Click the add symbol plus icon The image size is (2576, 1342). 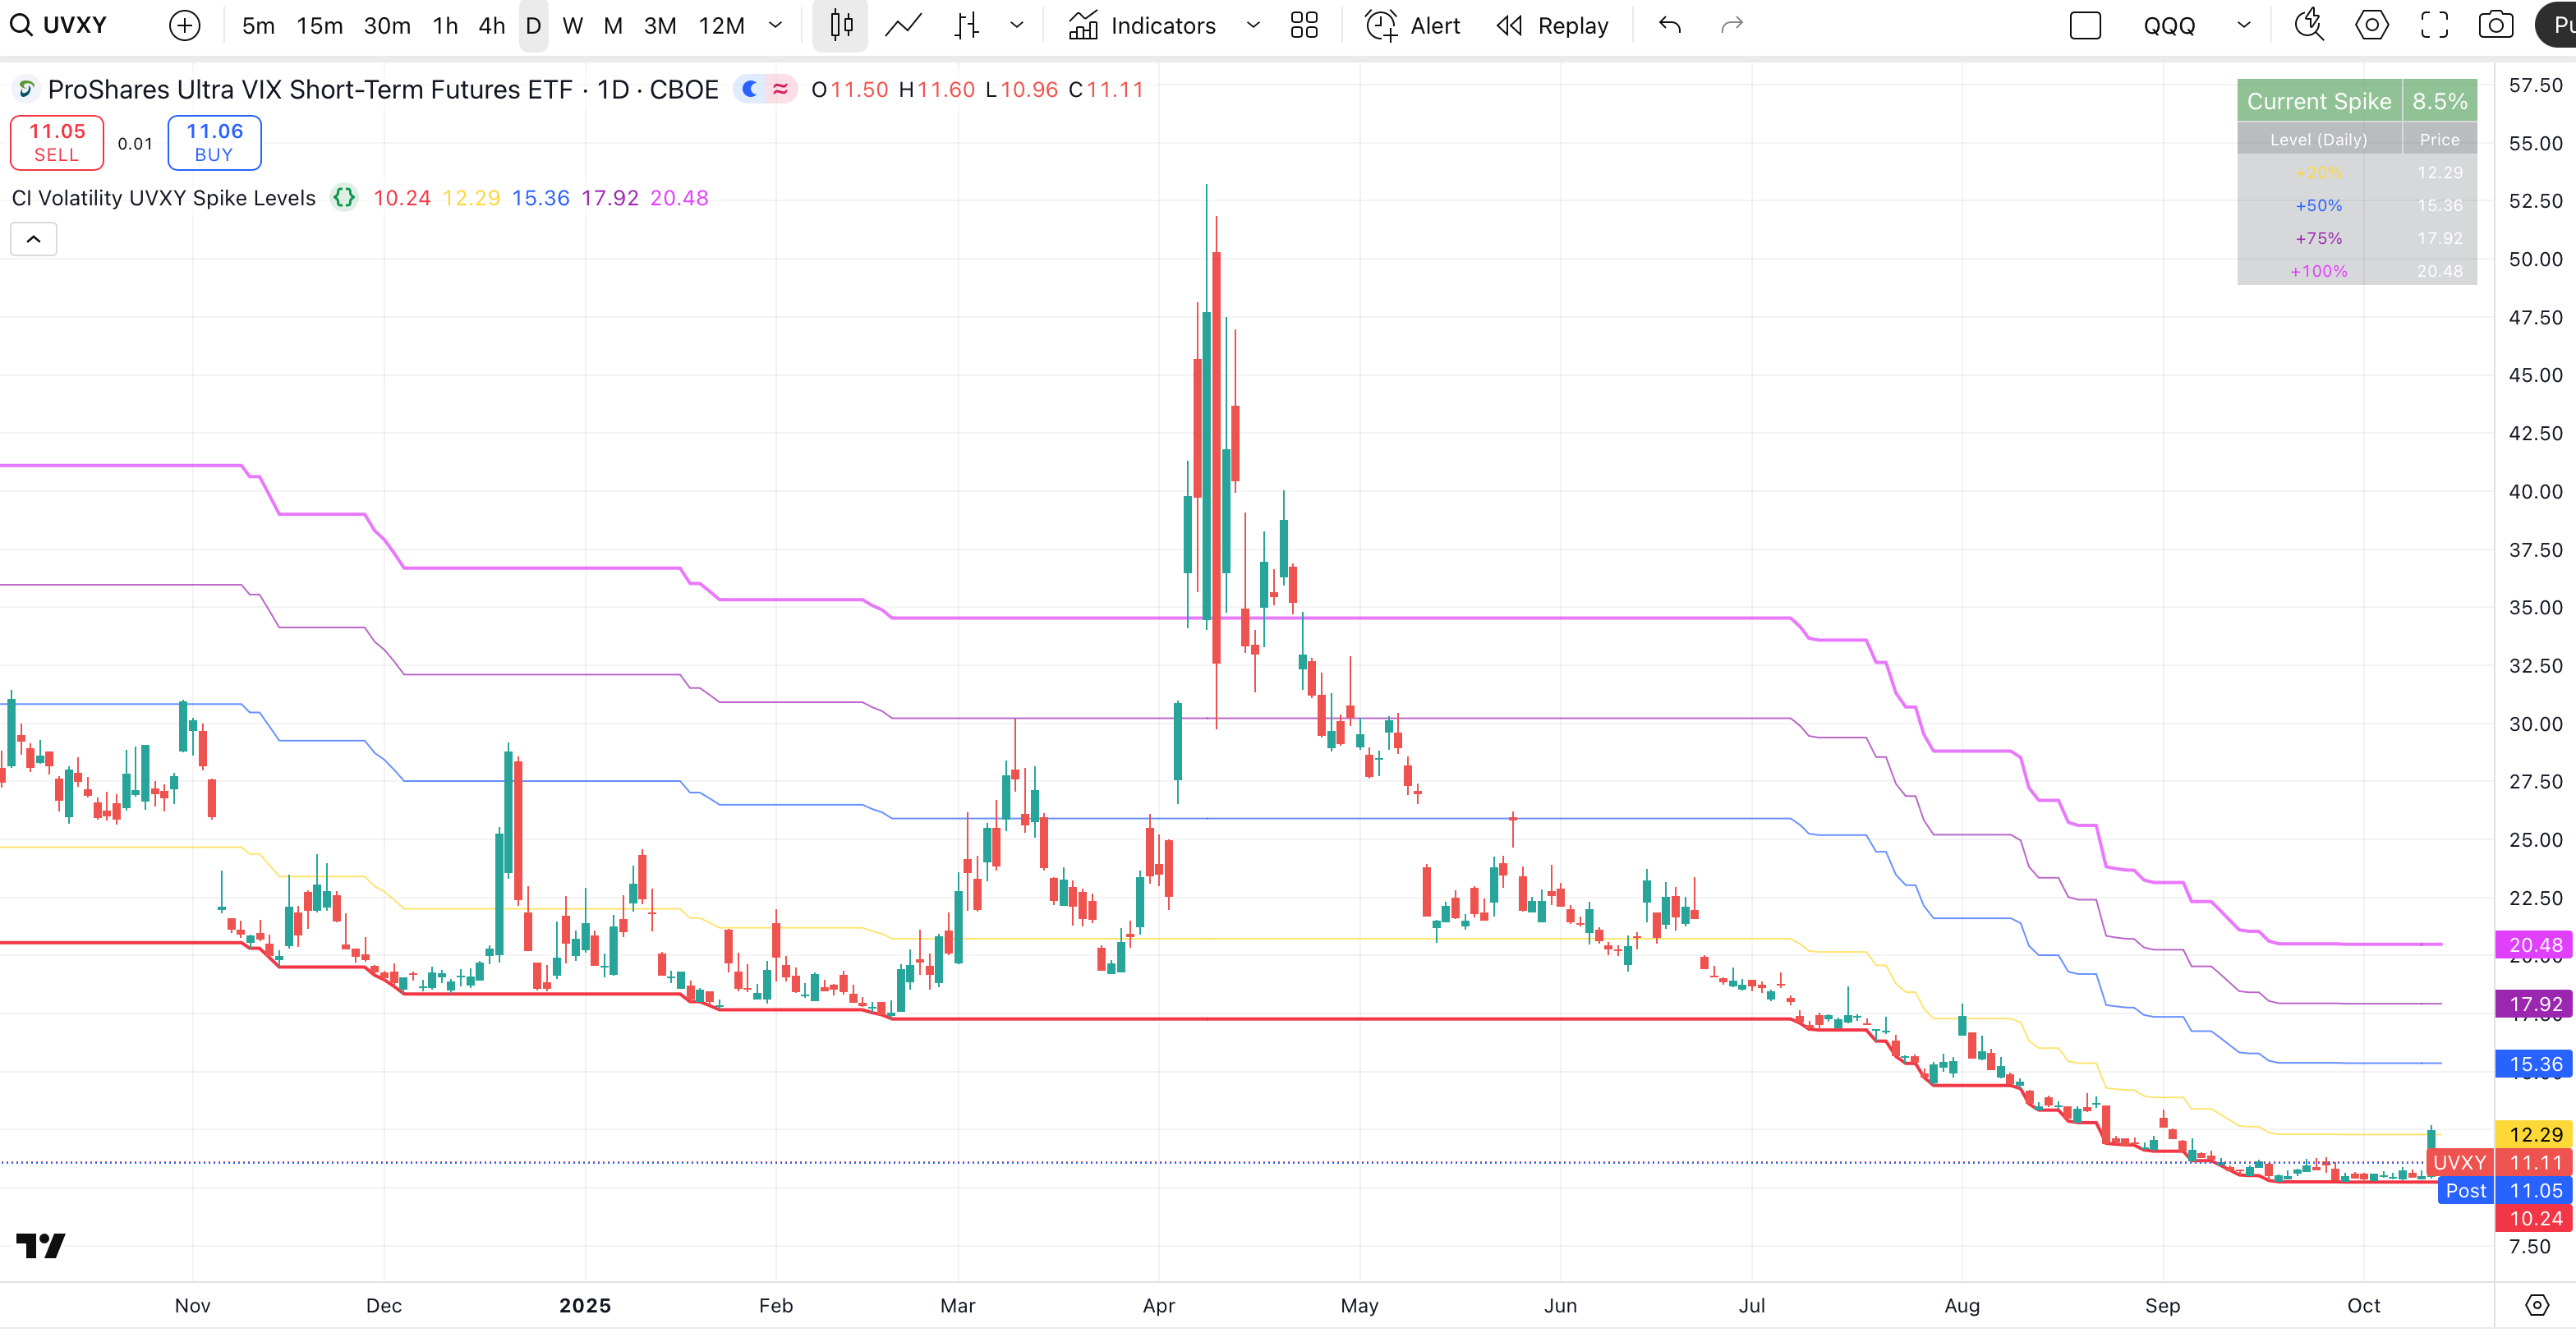point(184,26)
